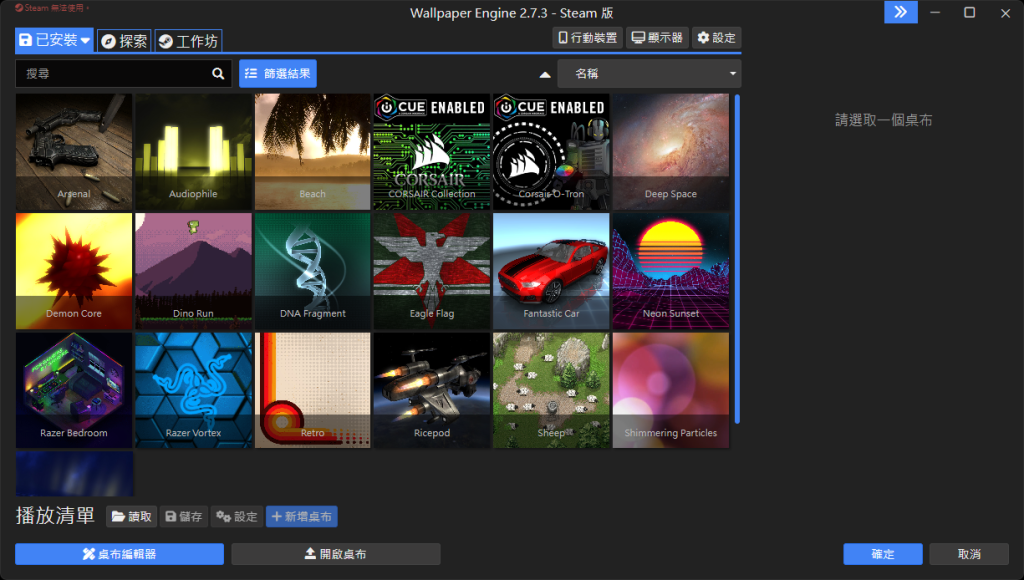Click the search magnifier icon

coord(218,74)
